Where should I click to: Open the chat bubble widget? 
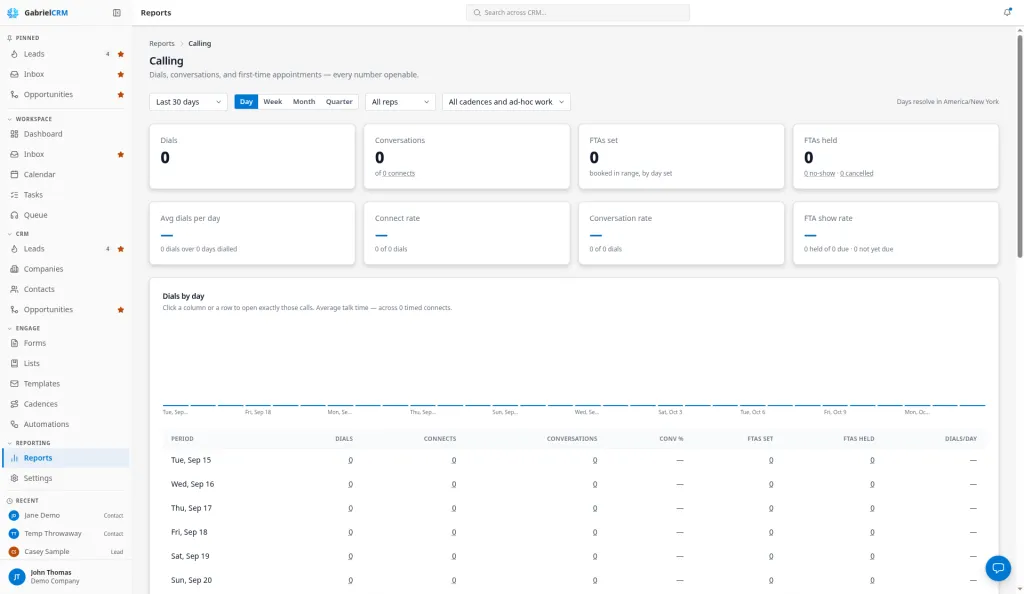(x=998, y=568)
